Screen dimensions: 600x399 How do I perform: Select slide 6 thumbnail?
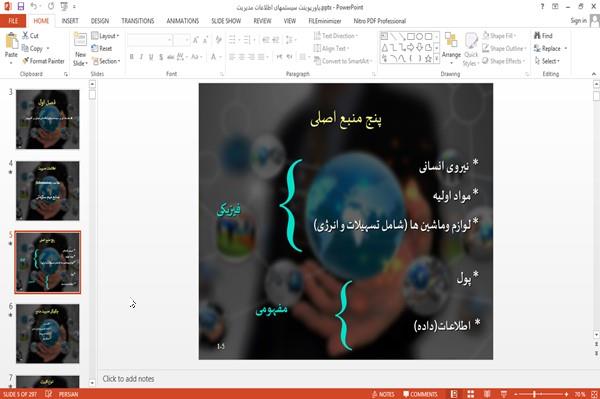point(48,334)
